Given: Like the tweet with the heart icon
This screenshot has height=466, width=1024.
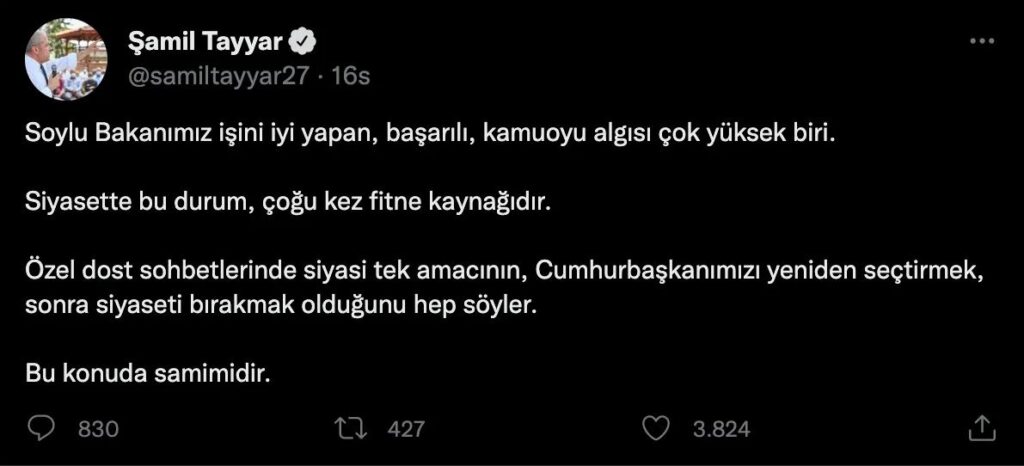Looking at the screenshot, I should 654,428.
